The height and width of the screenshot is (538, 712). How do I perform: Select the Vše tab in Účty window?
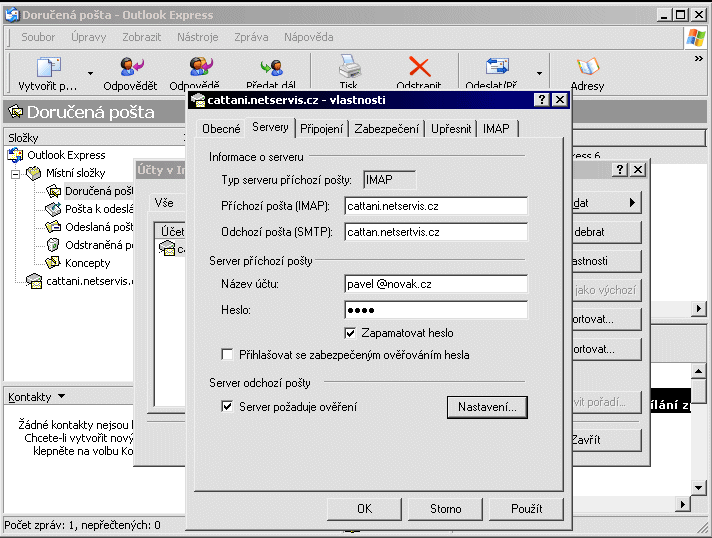(164, 202)
